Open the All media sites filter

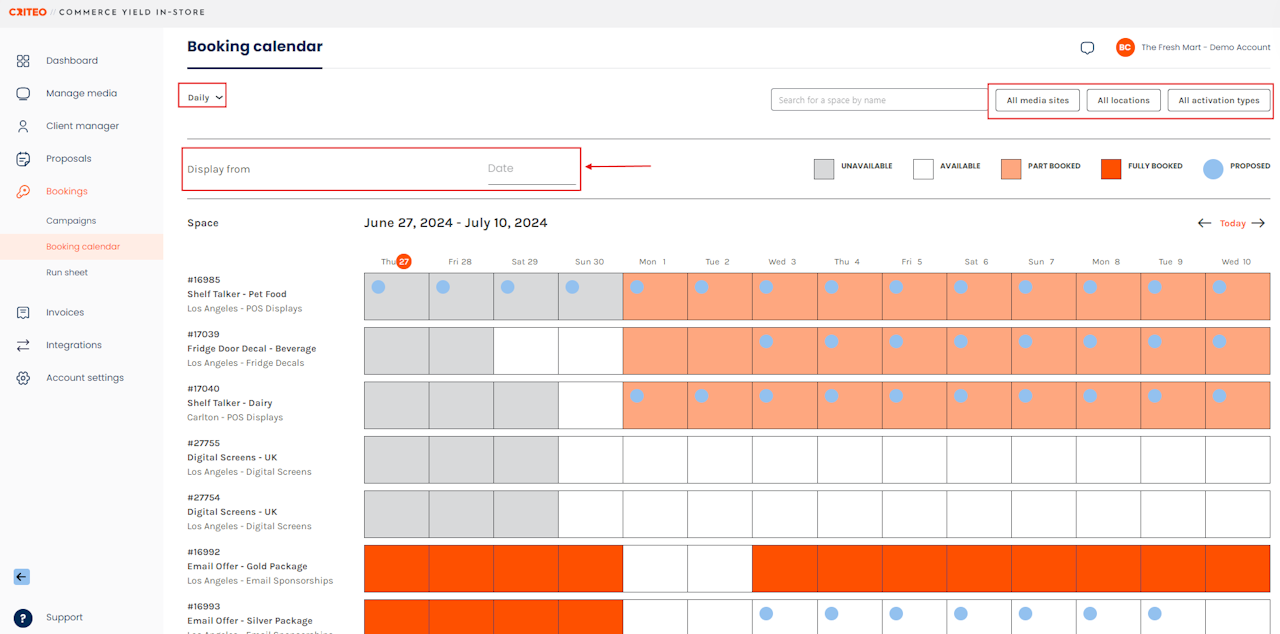coord(1037,100)
